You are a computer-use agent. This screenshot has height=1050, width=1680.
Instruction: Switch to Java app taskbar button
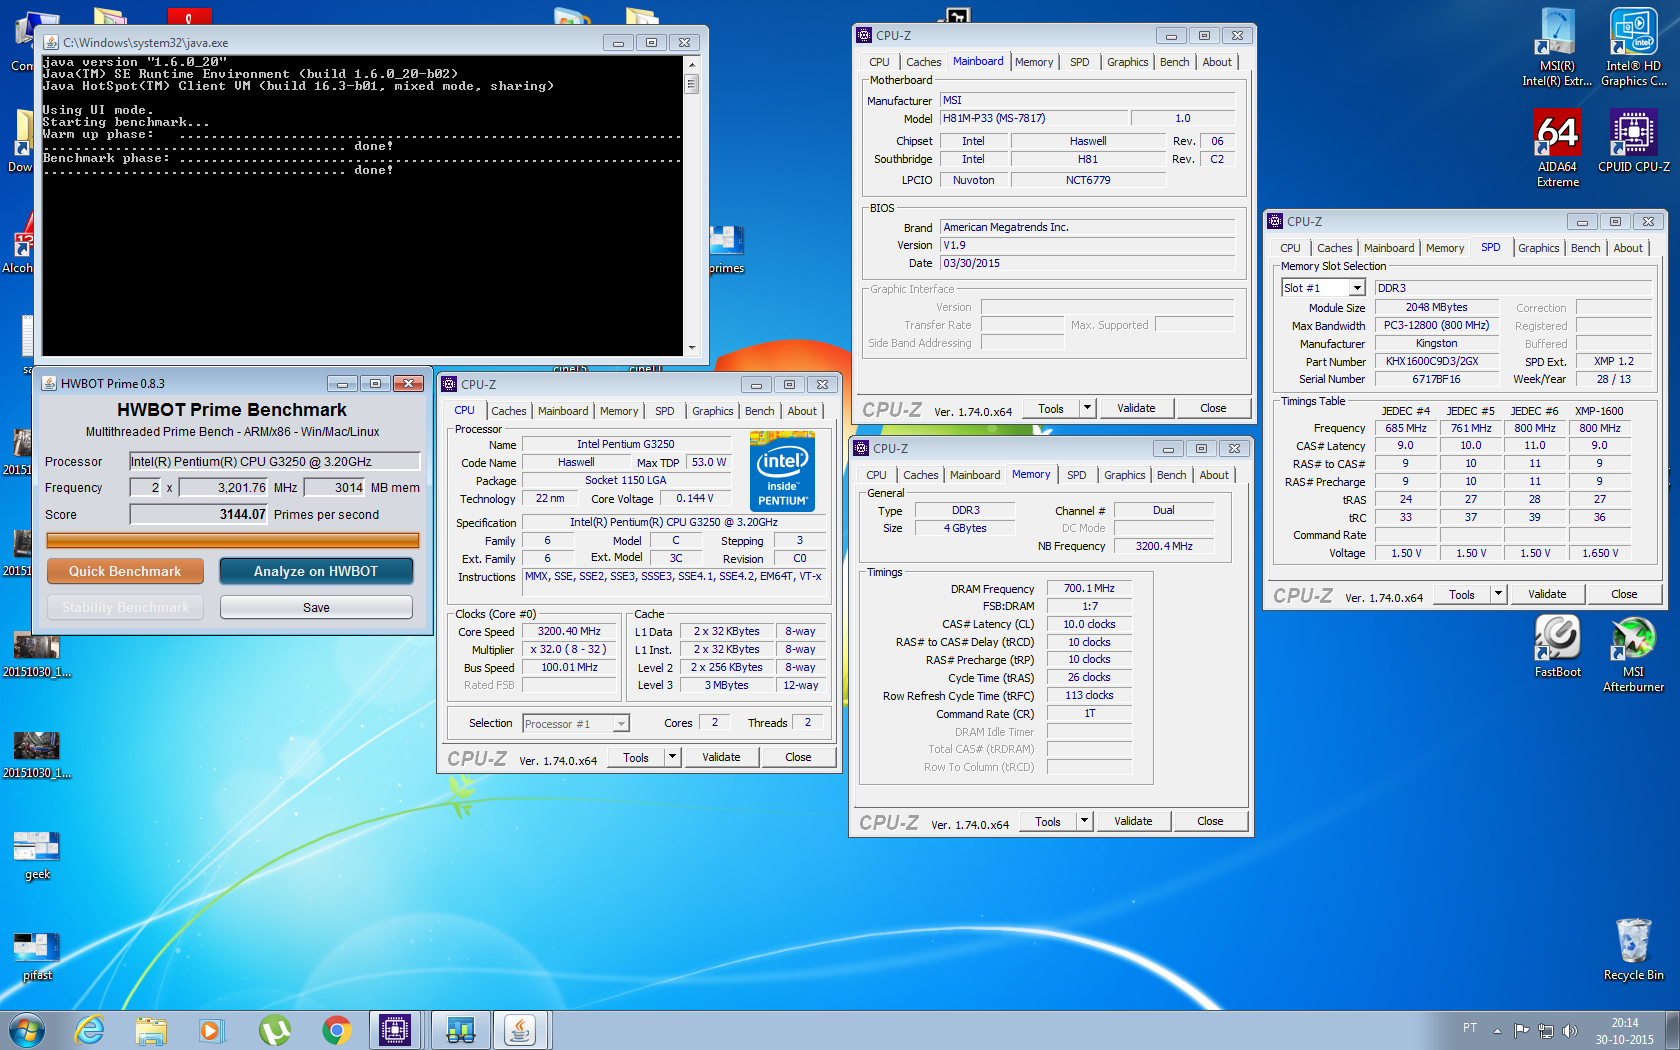[519, 1030]
